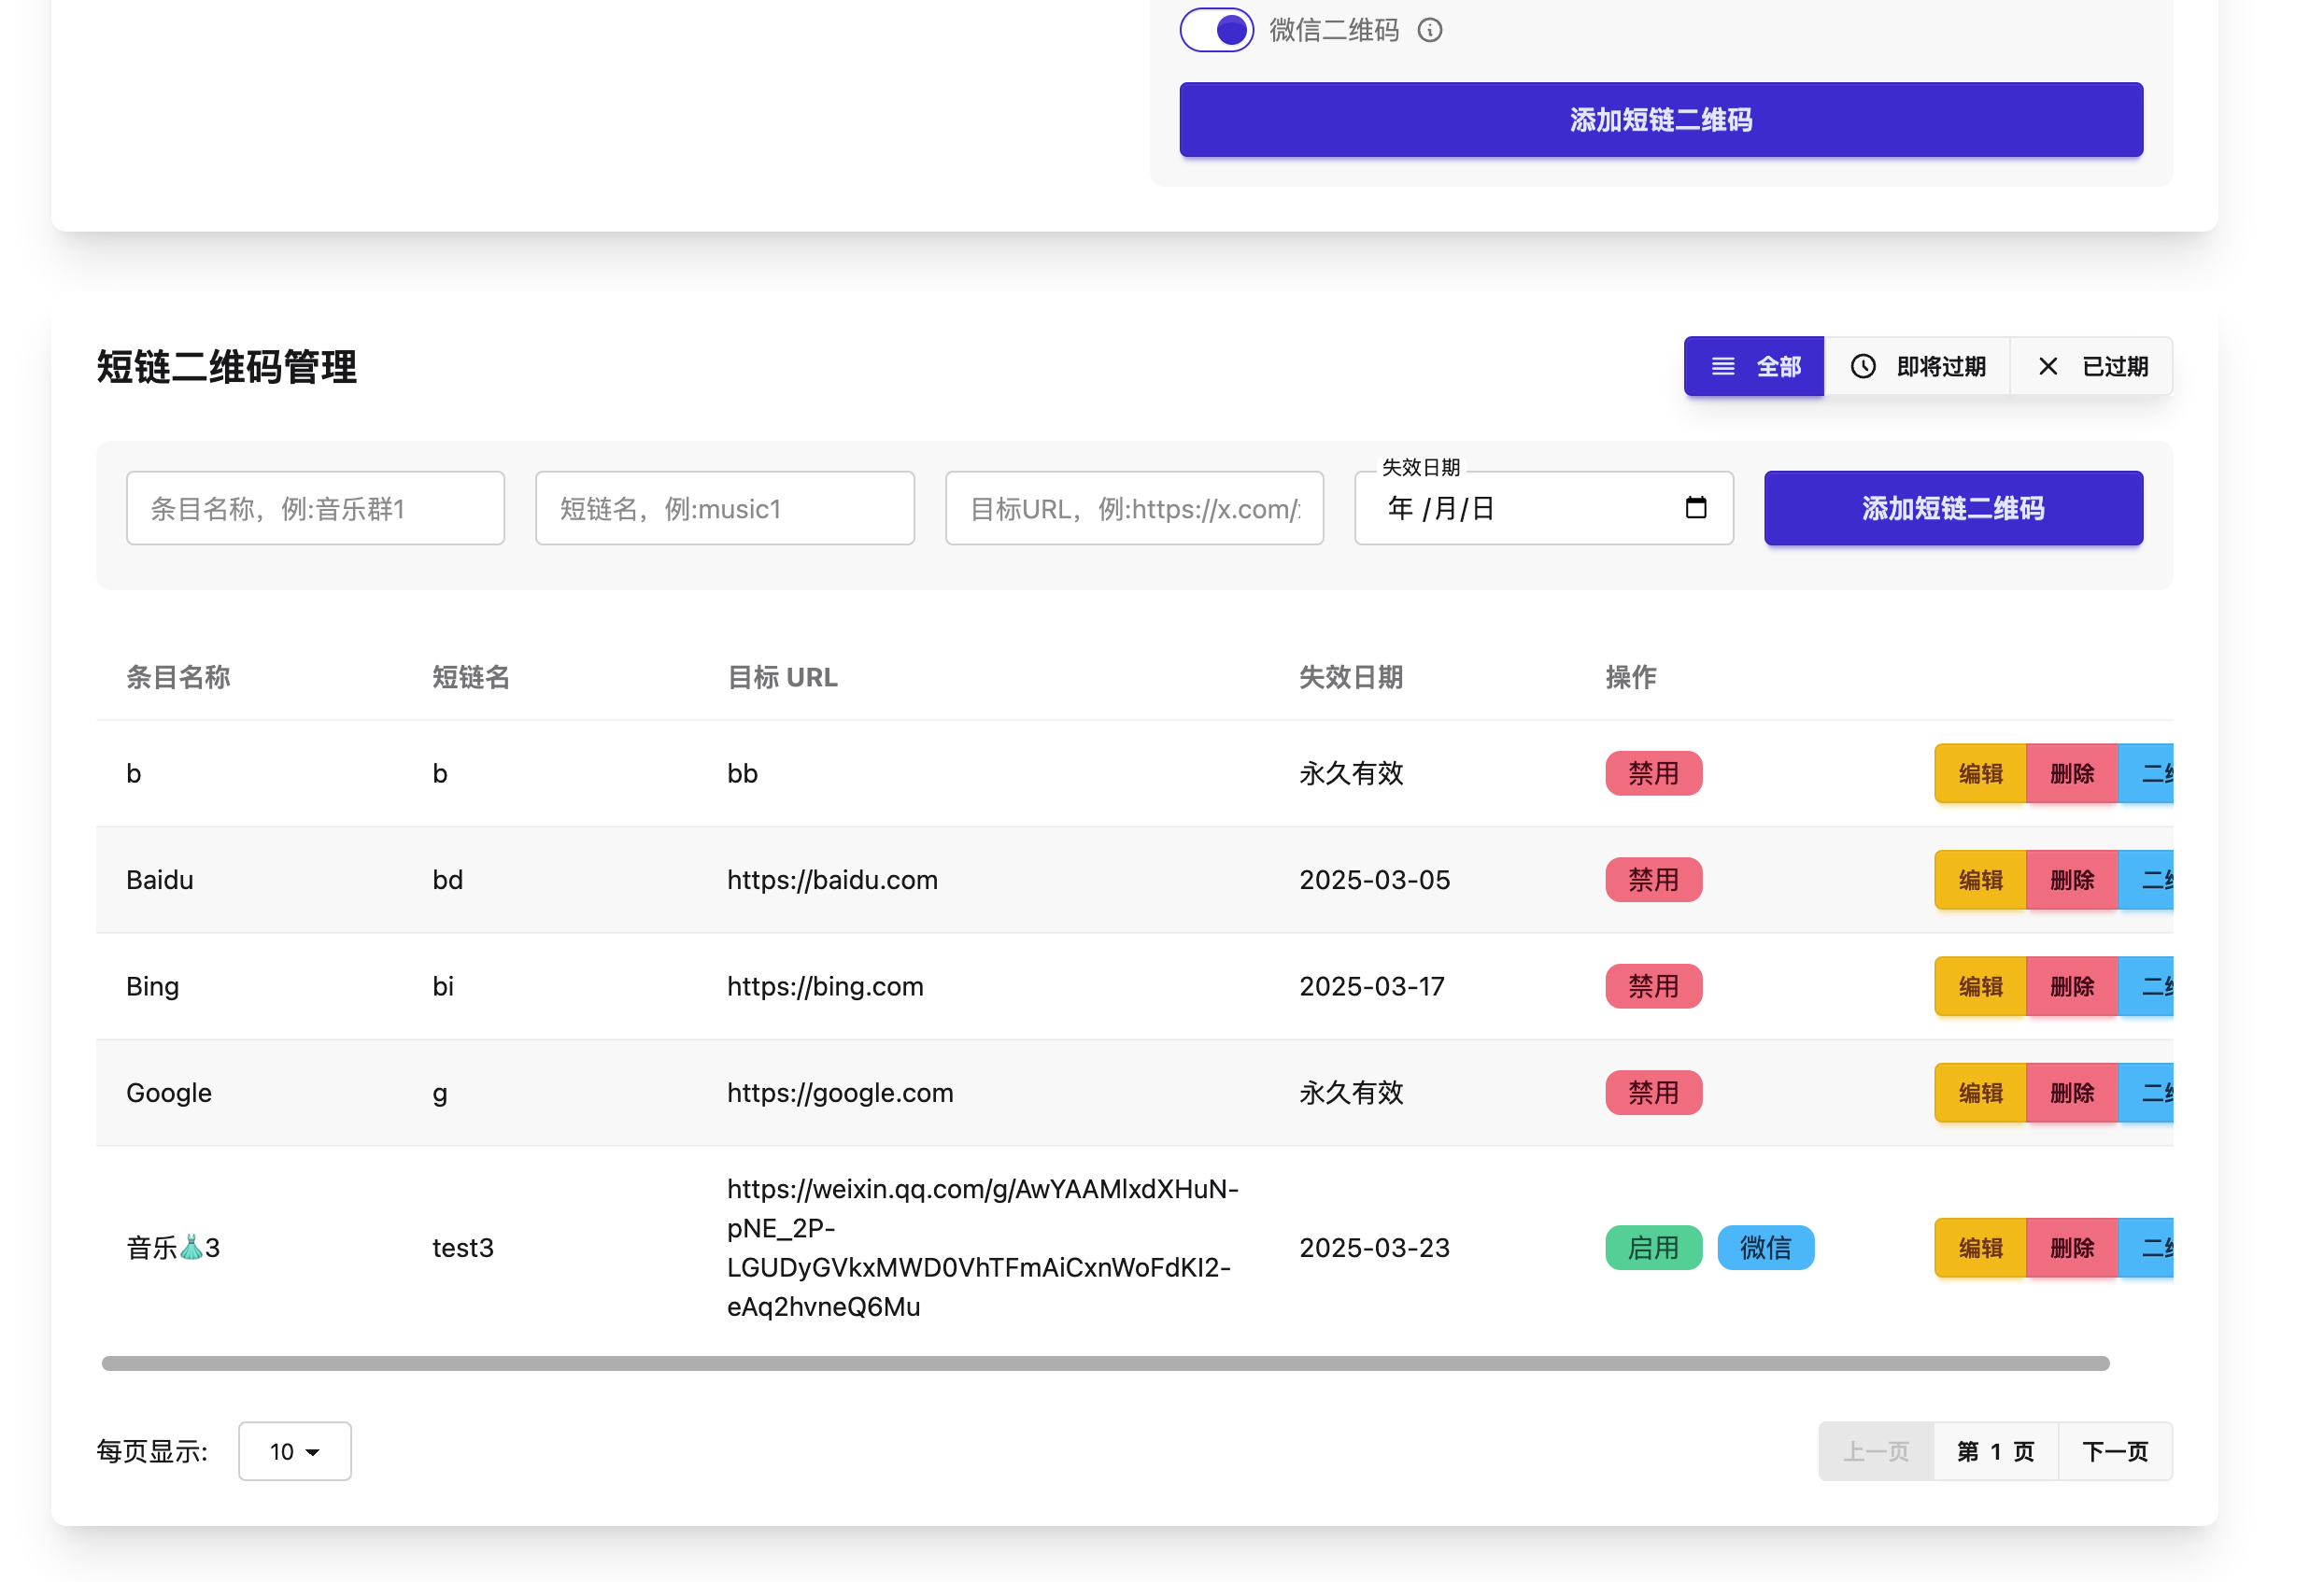Click the large 添加短链二维码 button at top

click(1660, 120)
